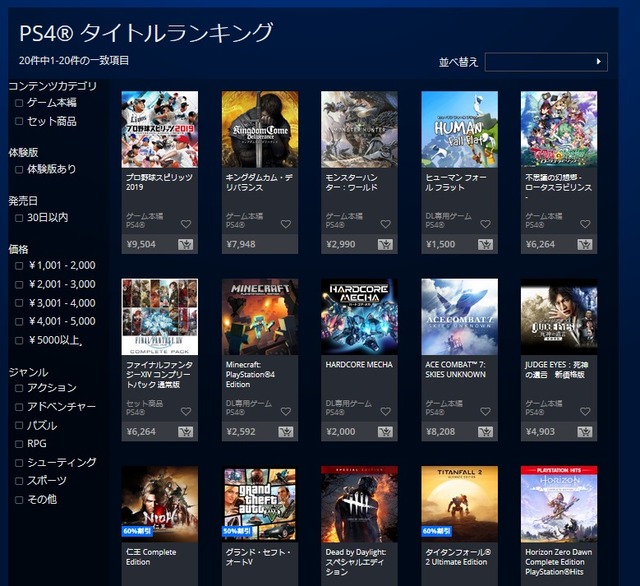Click cart icon for JUDGE EYES
640x586 pixels.
tap(584, 432)
